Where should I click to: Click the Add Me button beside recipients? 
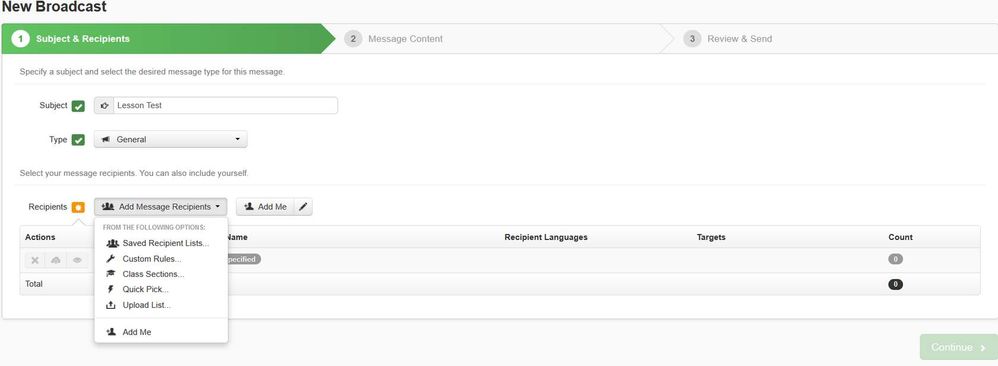pos(265,207)
